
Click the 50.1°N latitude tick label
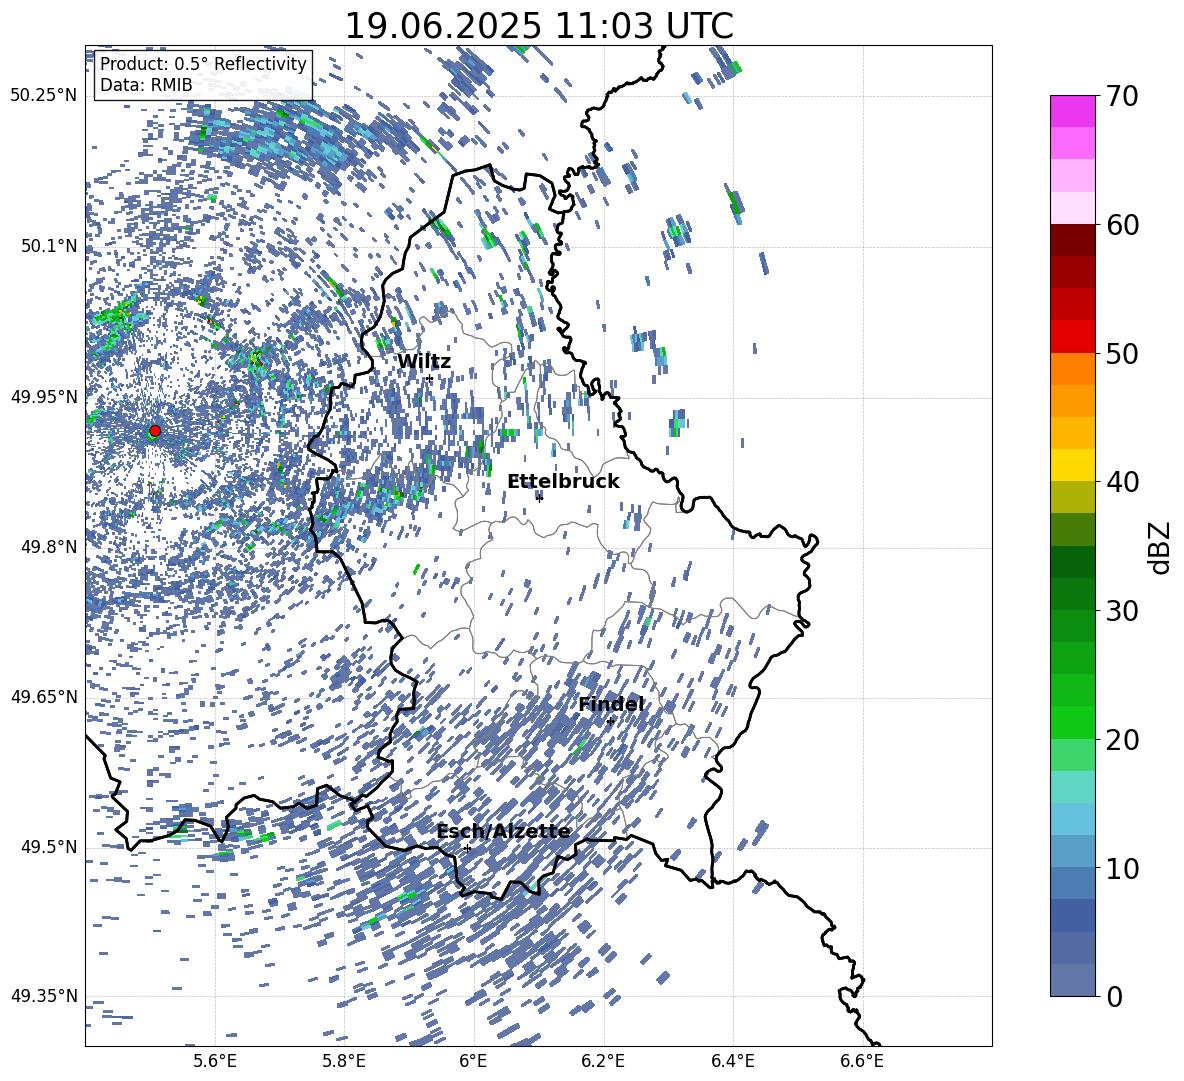49,246
